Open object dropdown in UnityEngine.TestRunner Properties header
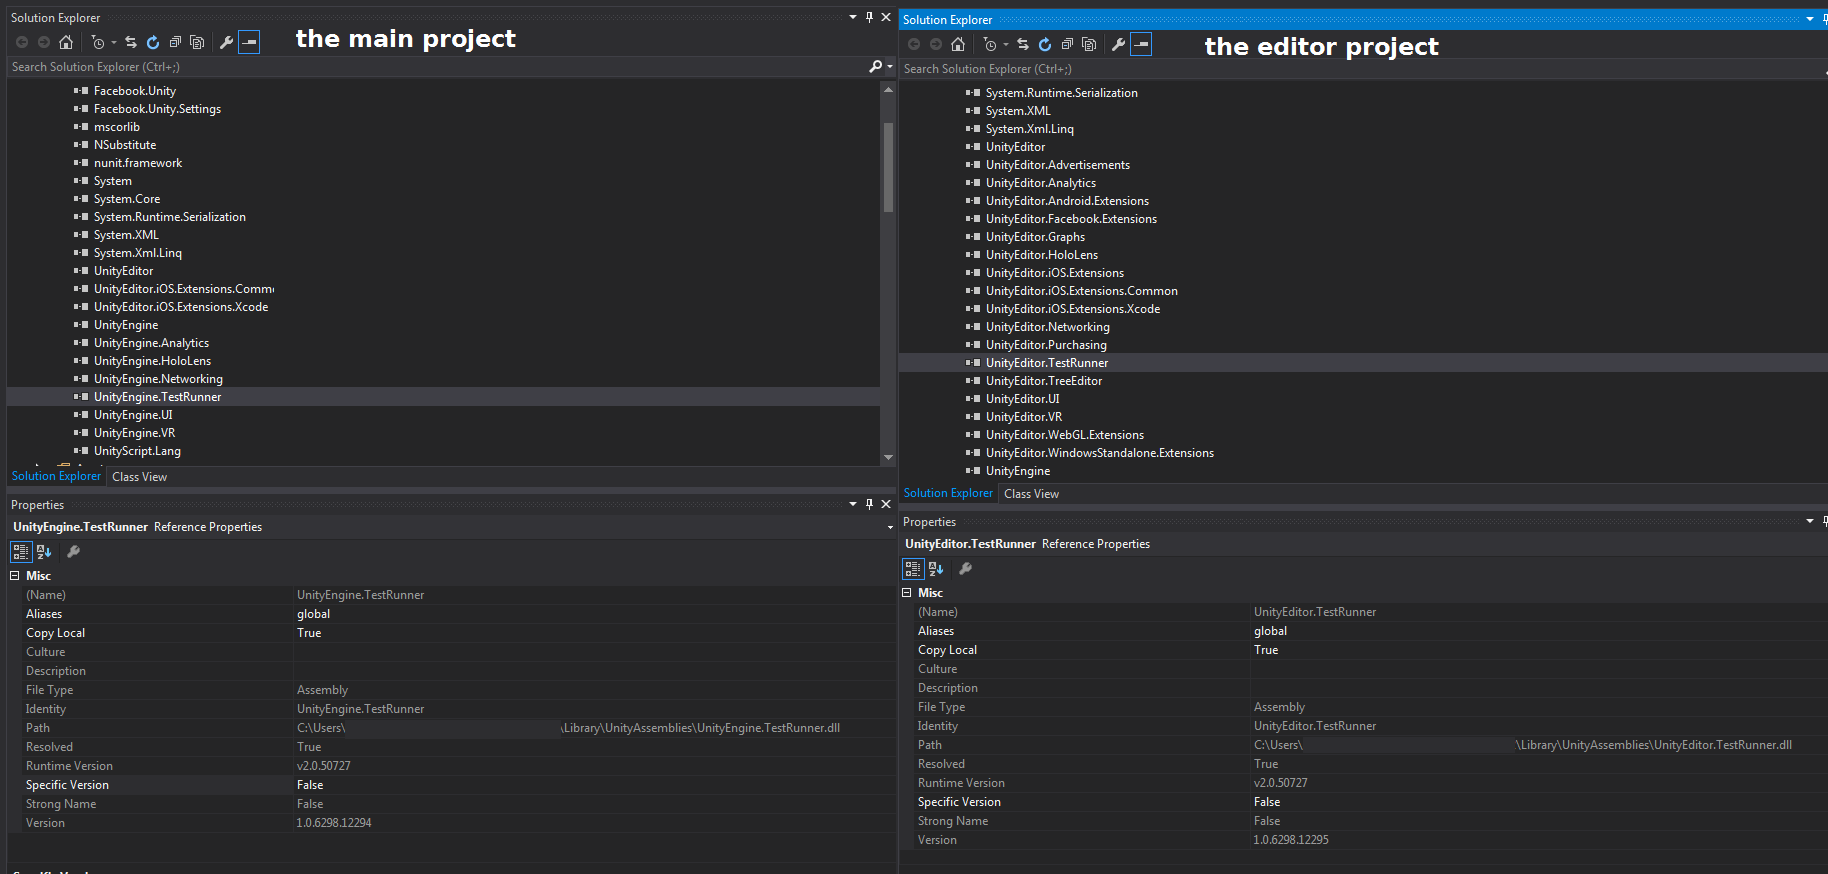The width and height of the screenshot is (1828, 874). [x=890, y=527]
